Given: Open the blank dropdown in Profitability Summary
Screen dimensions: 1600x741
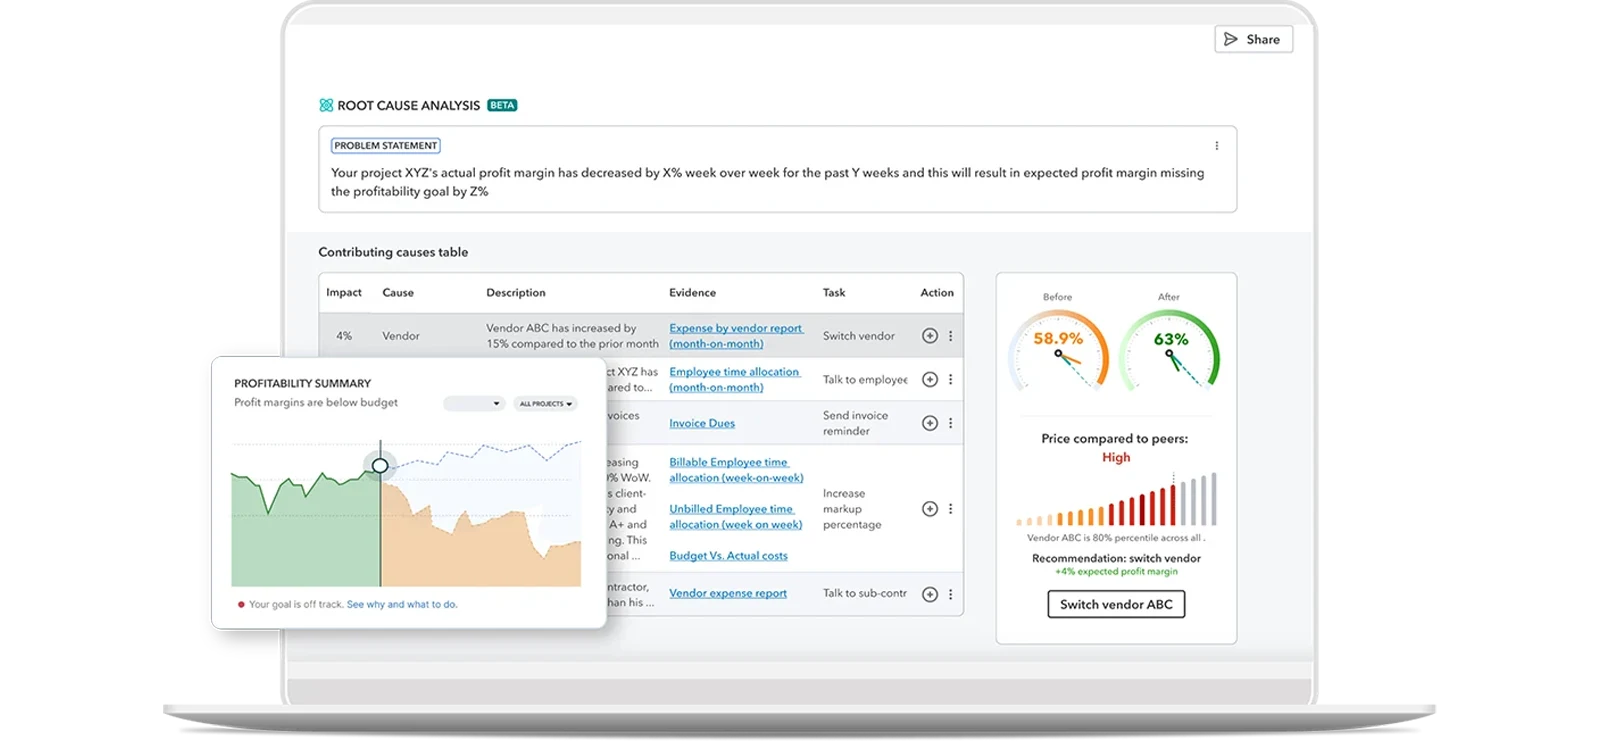Looking at the screenshot, I should coord(474,404).
